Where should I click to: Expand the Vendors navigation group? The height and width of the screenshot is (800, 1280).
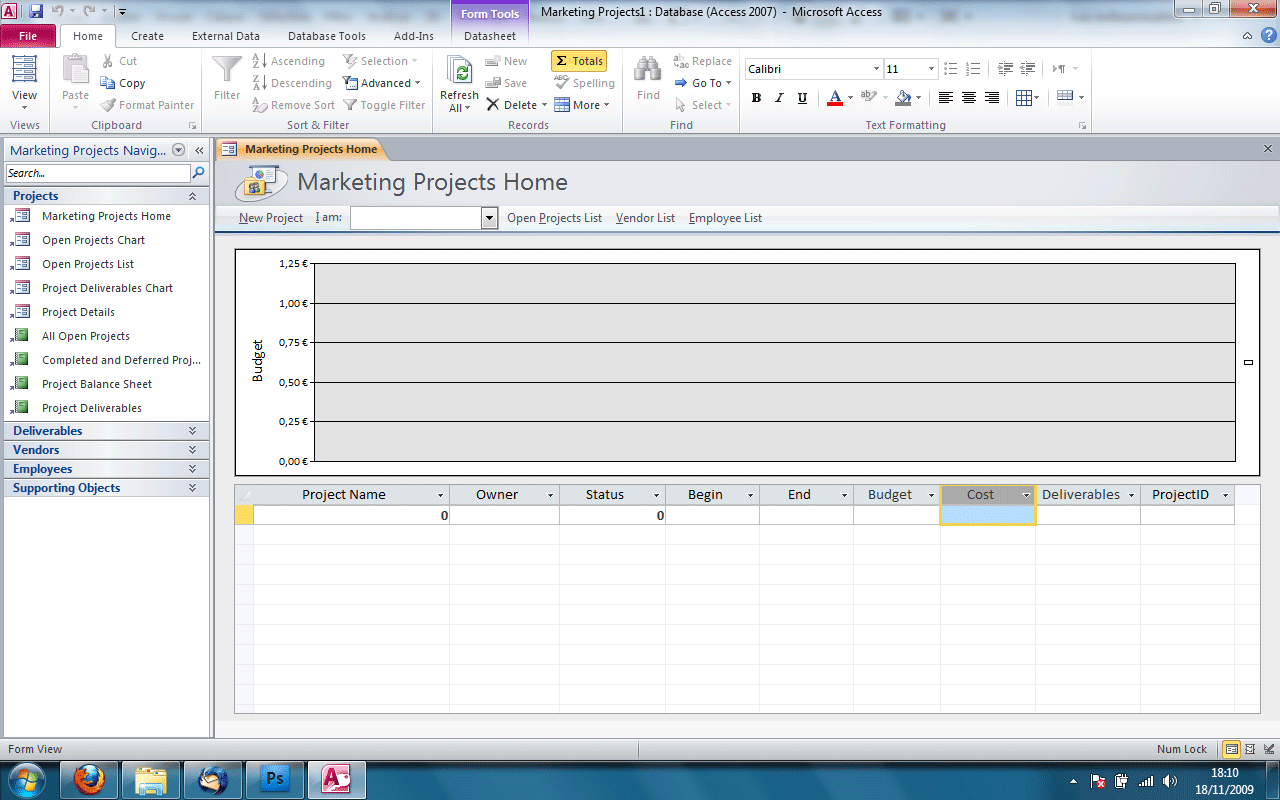pos(107,450)
